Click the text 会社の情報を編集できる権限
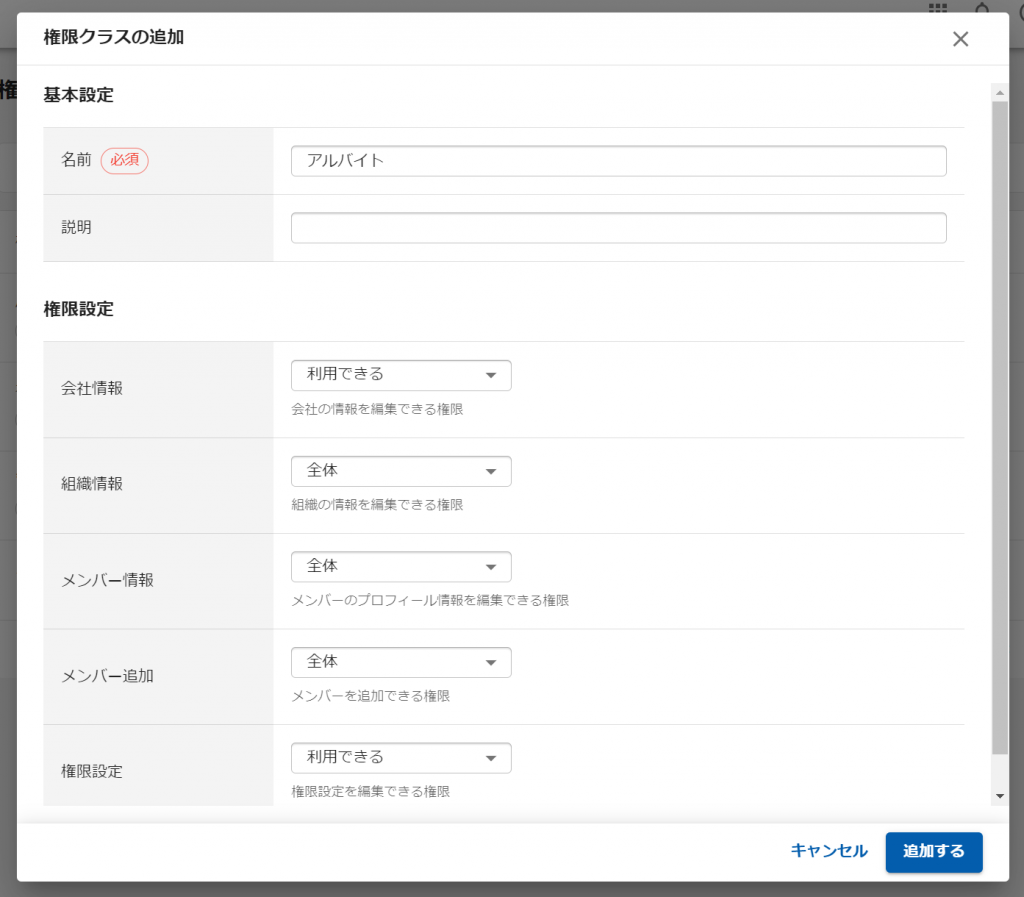This screenshot has height=897, width=1024. [377, 409]
